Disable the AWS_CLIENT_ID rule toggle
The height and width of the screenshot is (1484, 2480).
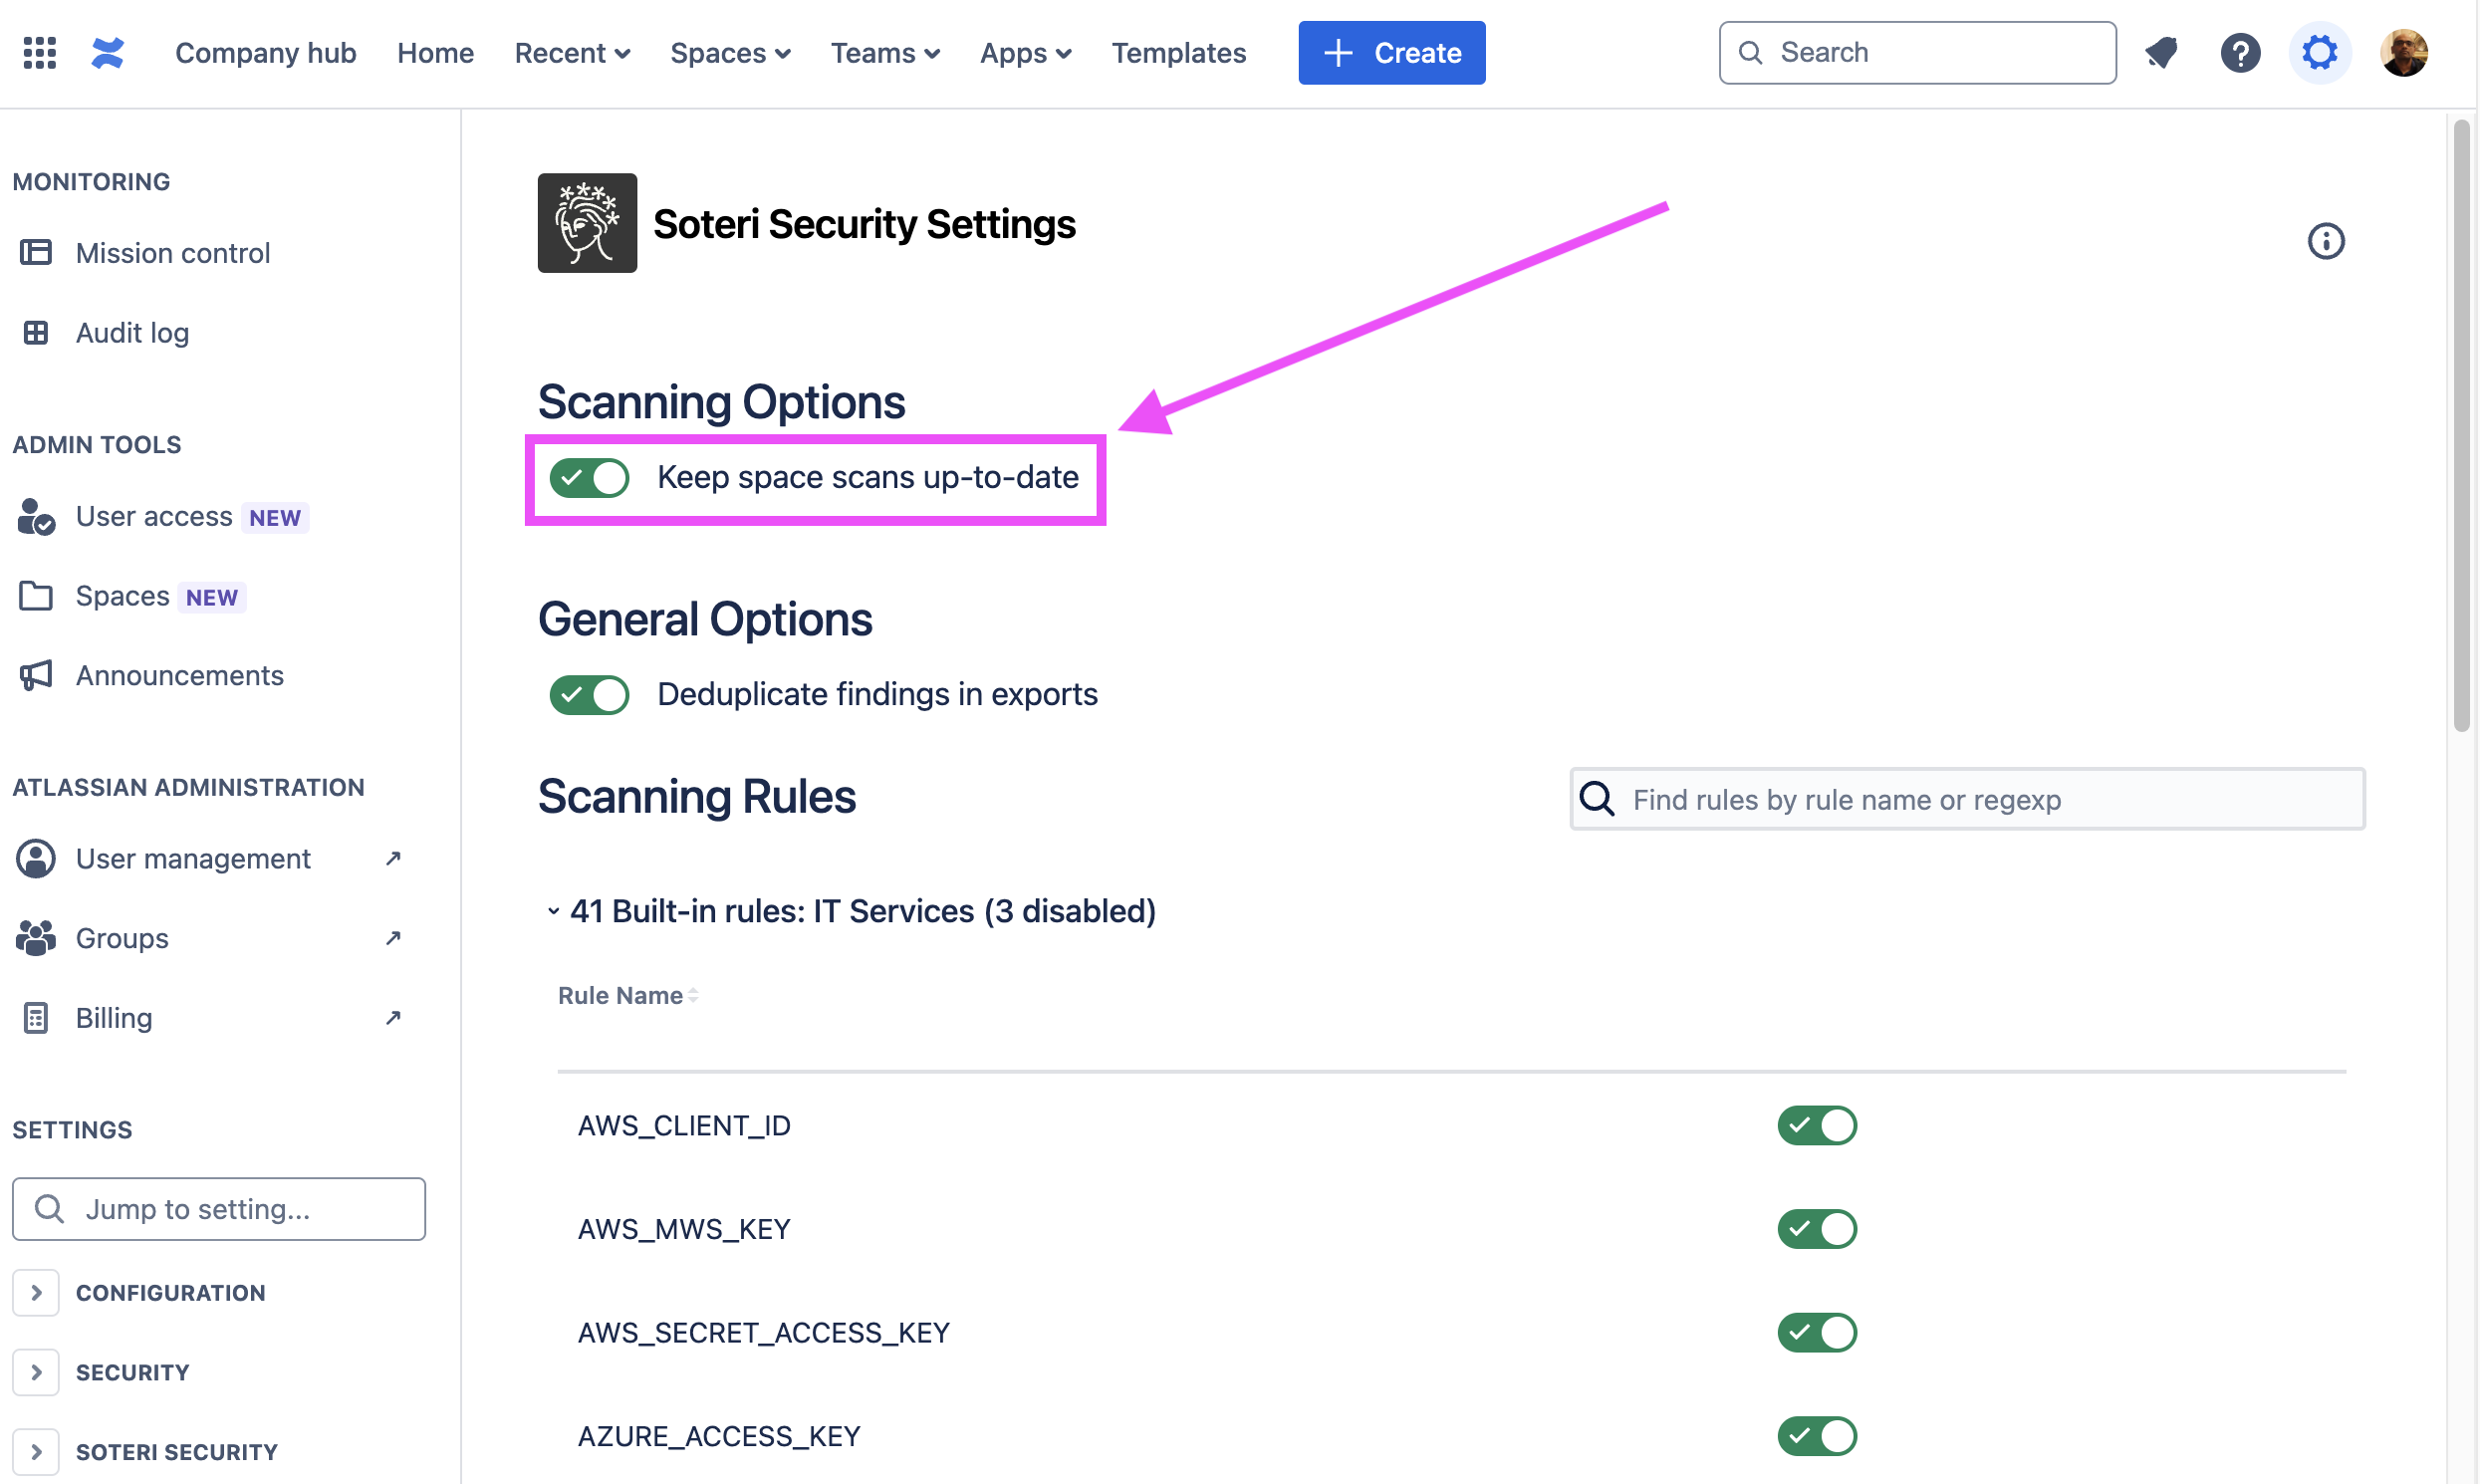coord(1817,1126)
